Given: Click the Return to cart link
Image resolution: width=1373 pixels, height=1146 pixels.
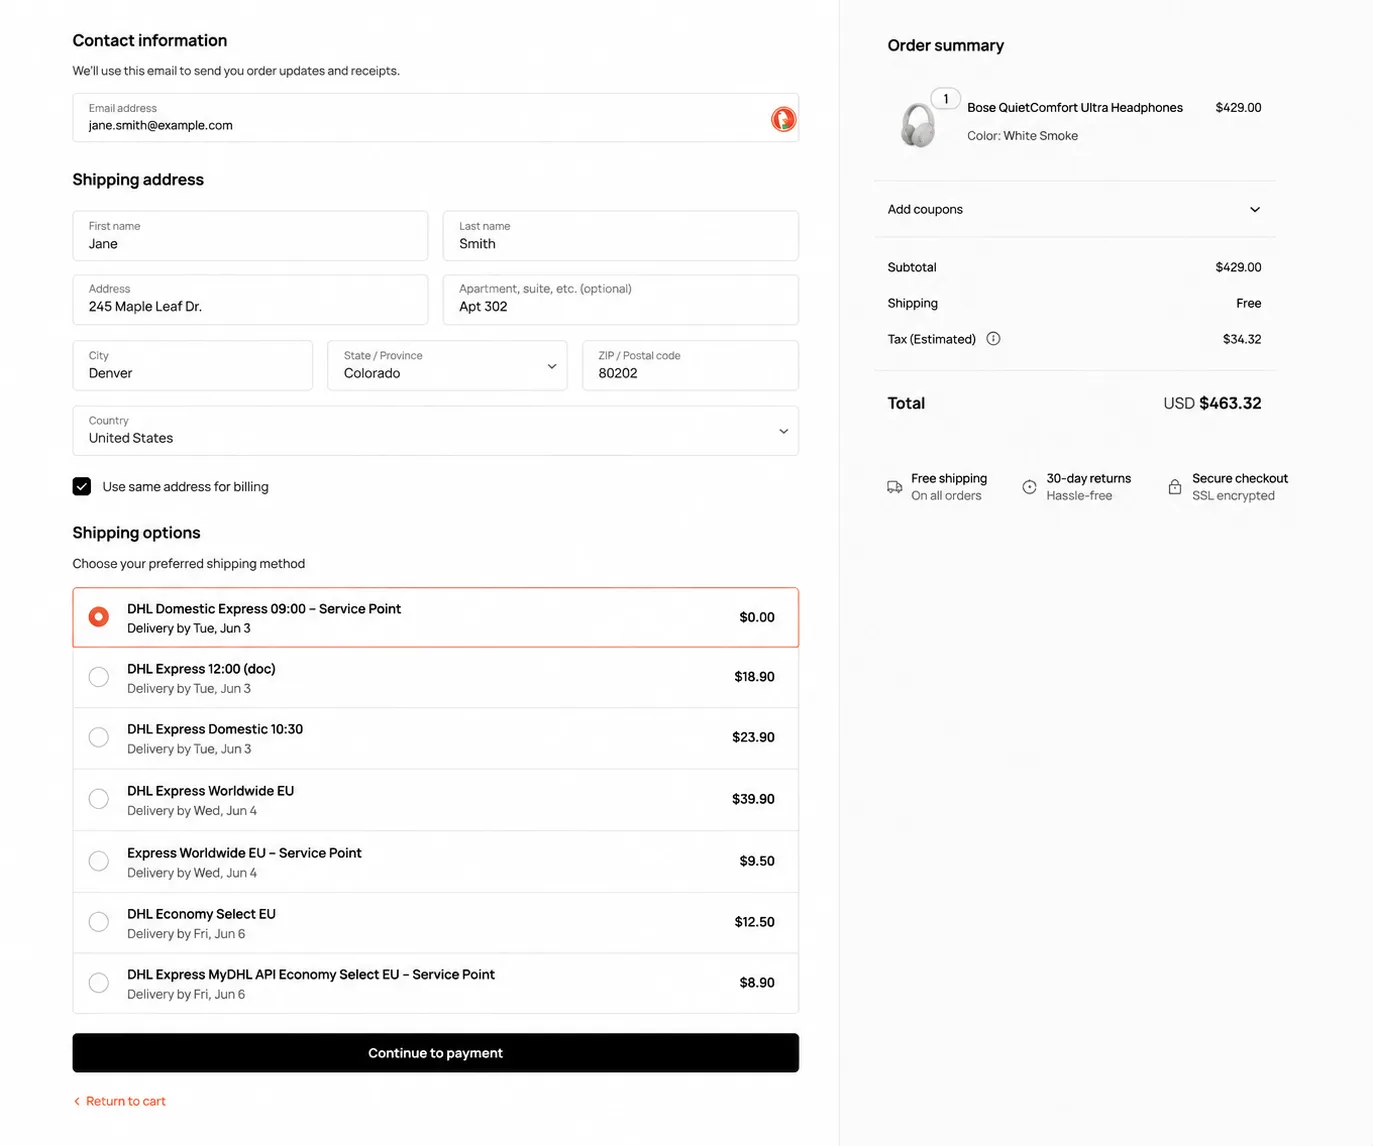Looking at the screenshot, I should pos(126,1101).
